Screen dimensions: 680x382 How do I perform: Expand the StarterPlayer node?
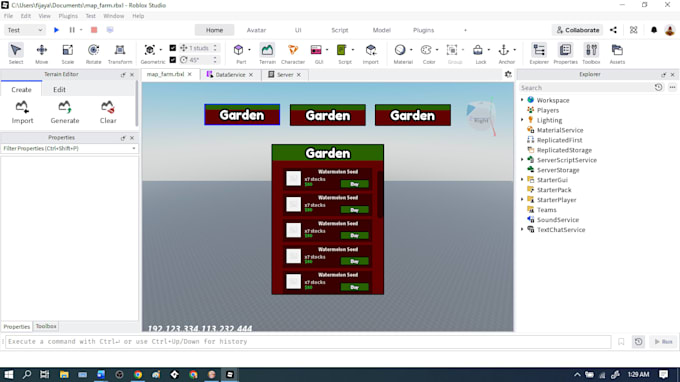[x=522, y=199]
